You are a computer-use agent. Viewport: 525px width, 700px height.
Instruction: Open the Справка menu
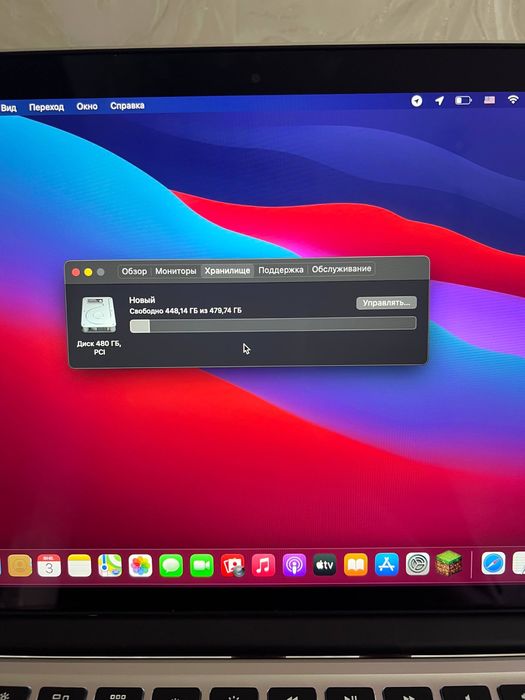coord(127,106)
